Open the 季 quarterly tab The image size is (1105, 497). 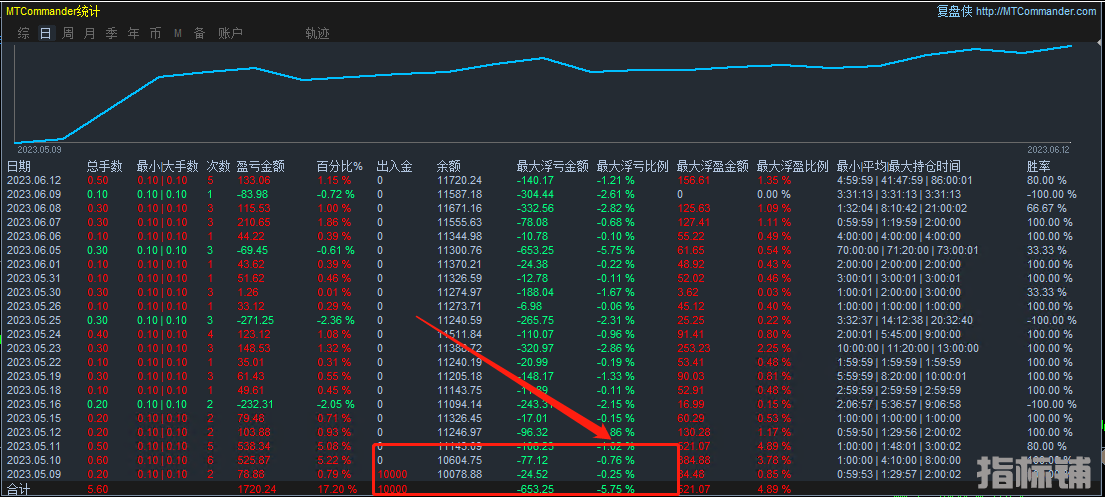[111, 33]
